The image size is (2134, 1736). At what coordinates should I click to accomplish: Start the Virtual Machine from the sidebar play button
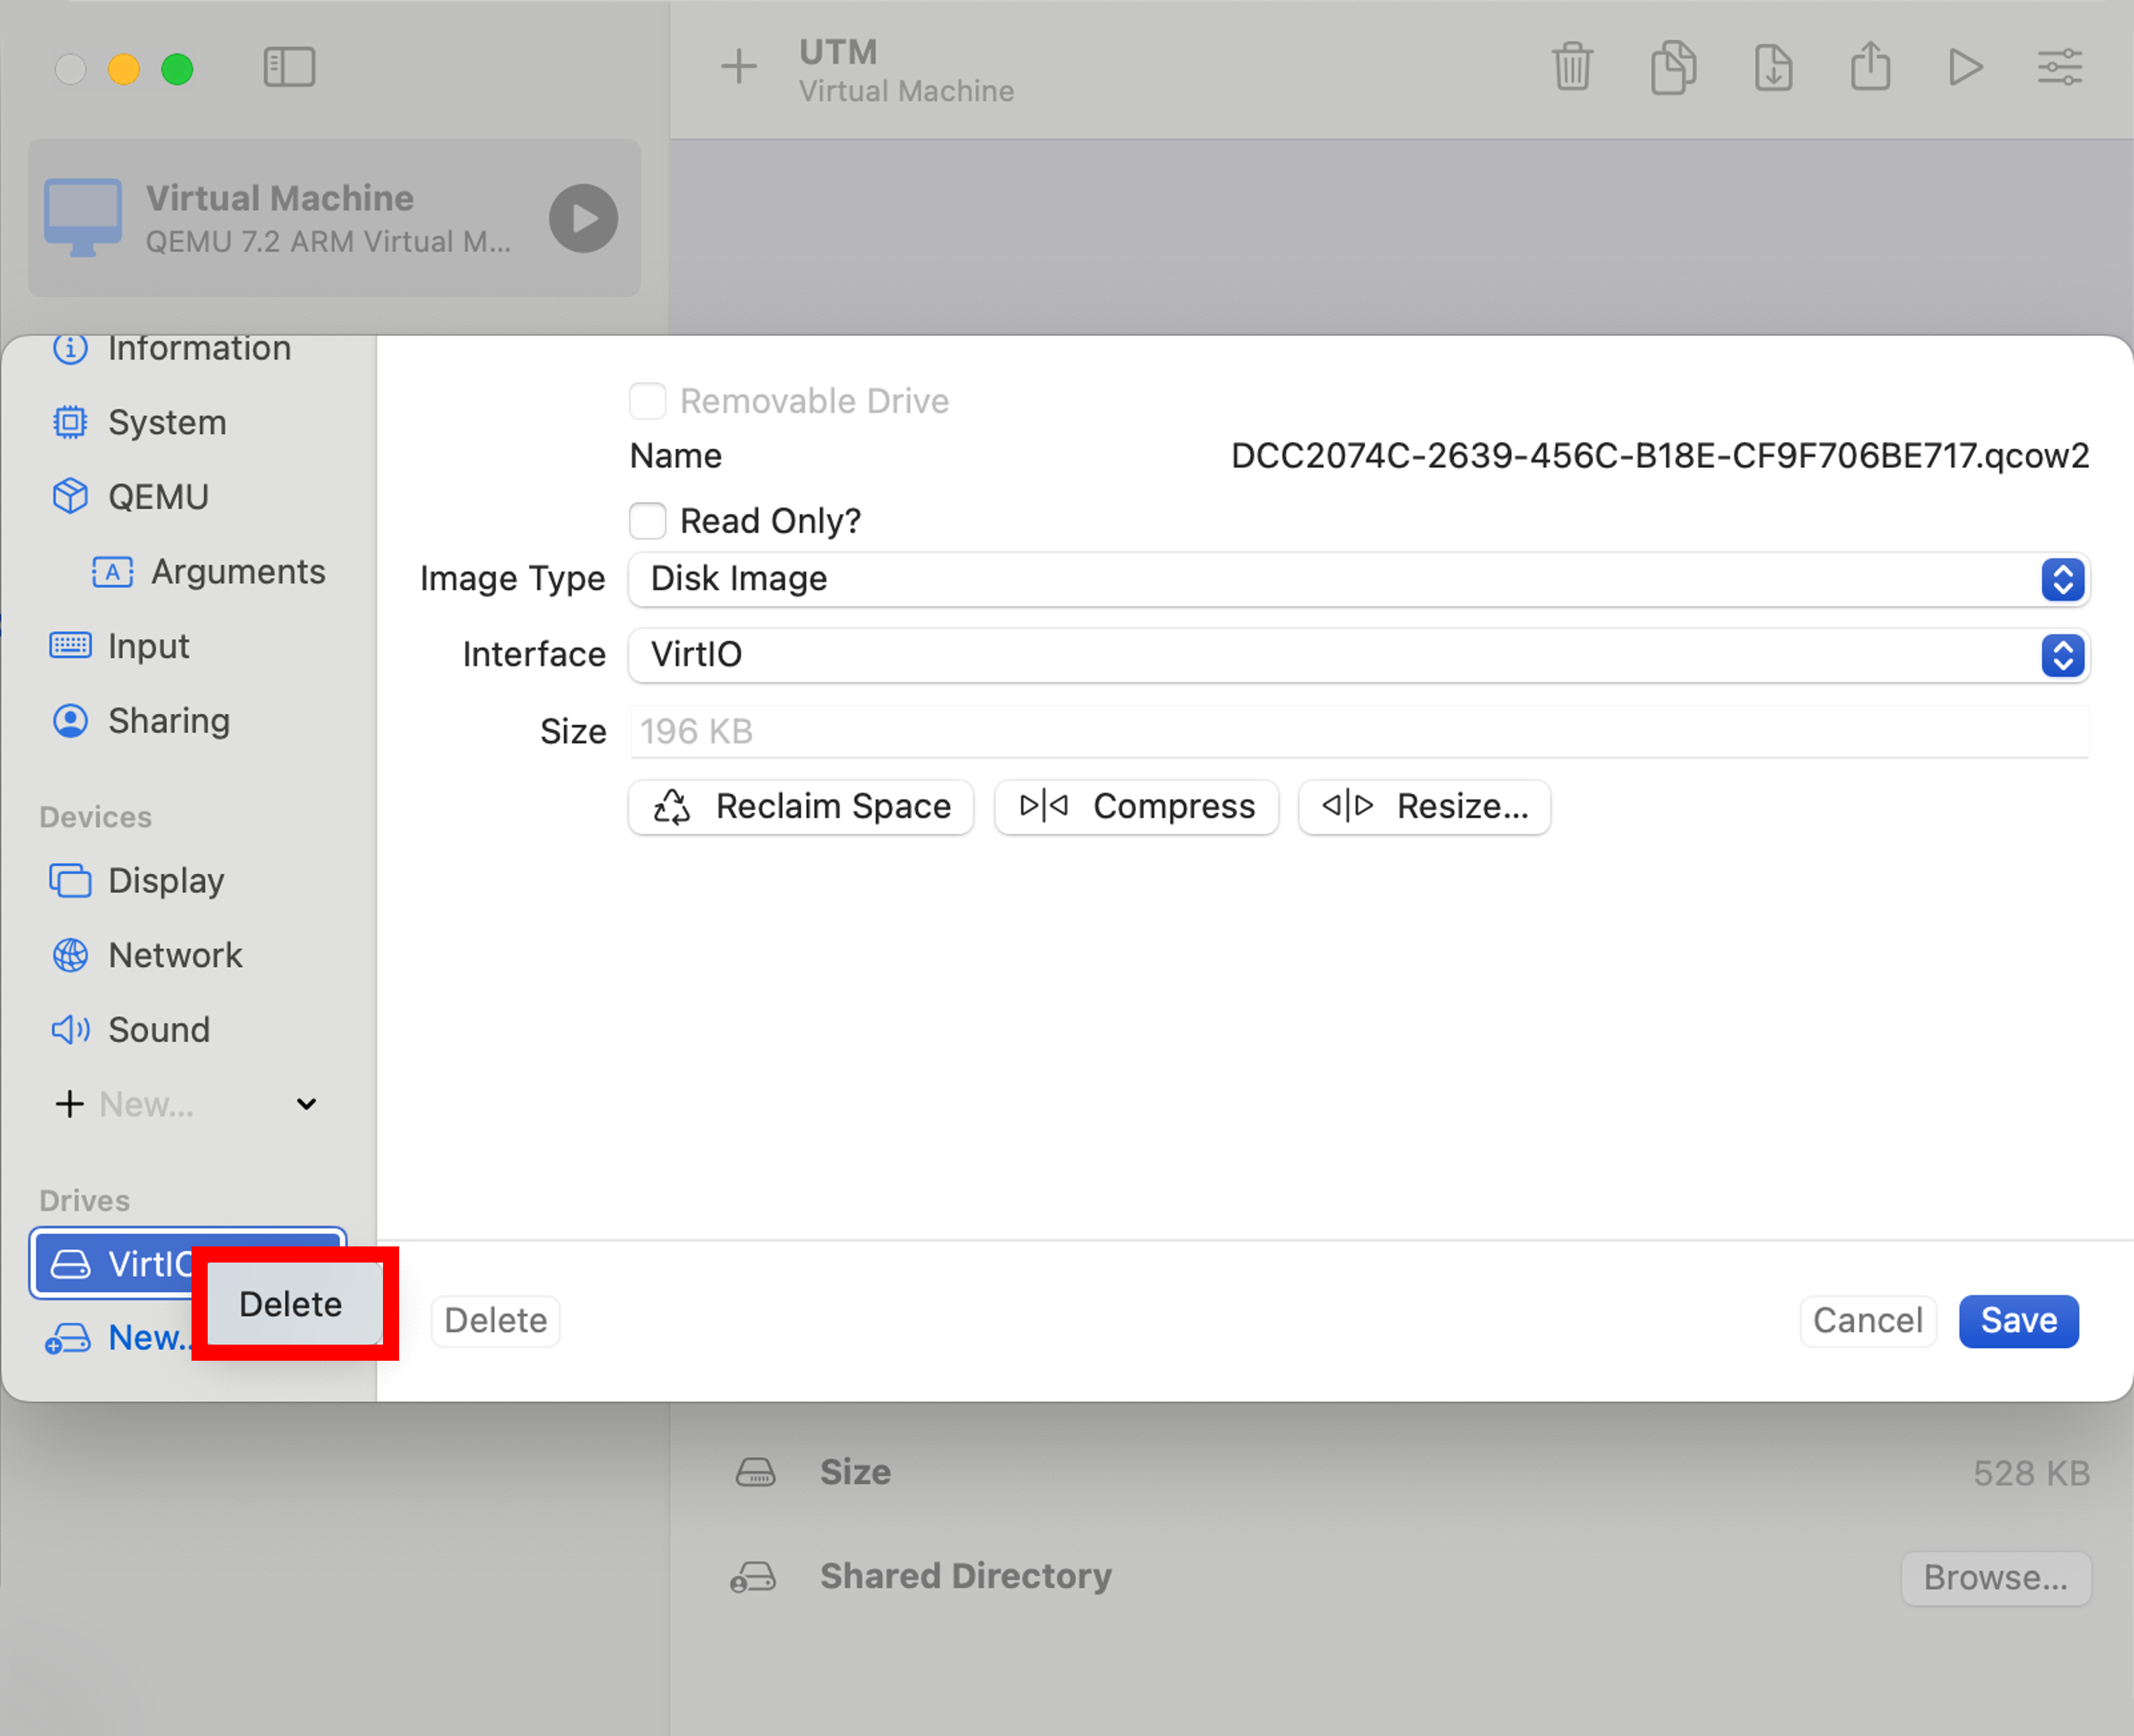tap(583, 218)
